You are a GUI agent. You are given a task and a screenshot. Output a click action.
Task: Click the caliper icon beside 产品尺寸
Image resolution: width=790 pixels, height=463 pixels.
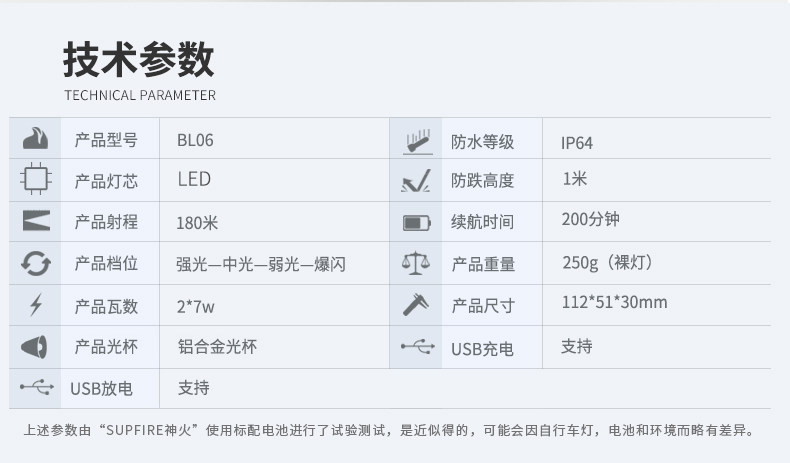(416, 304)
